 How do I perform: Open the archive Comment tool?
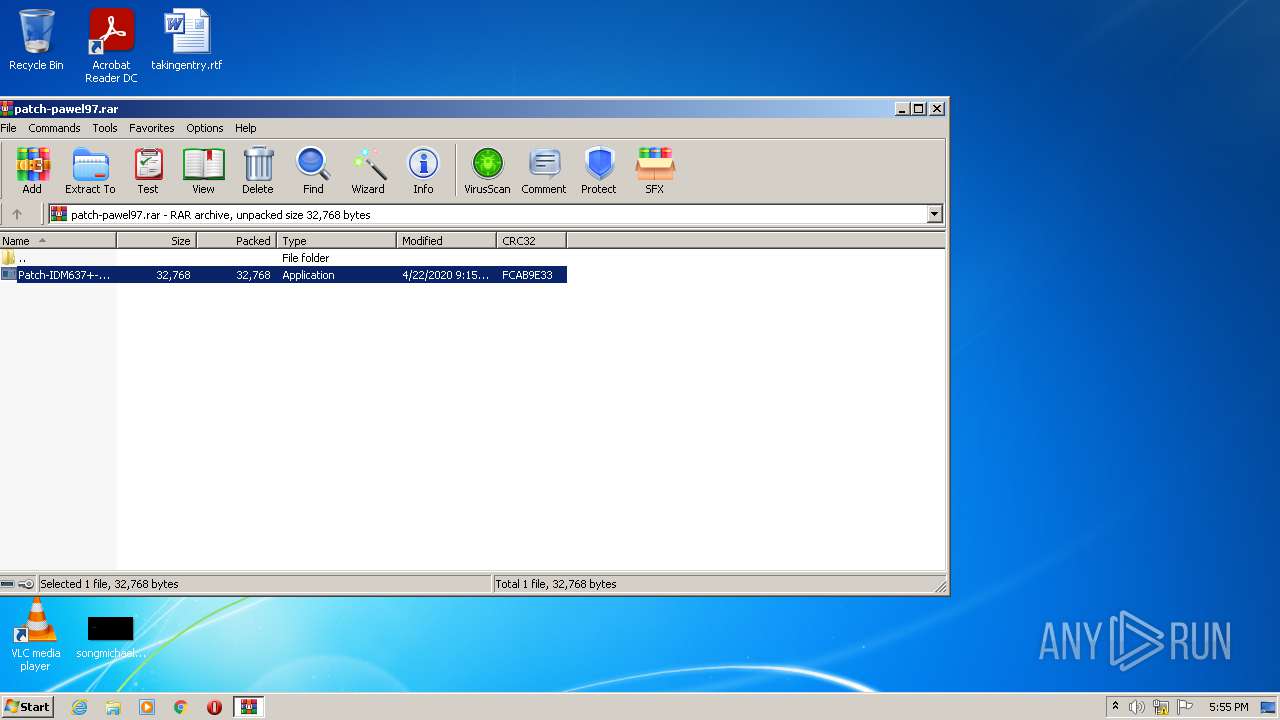544,170
